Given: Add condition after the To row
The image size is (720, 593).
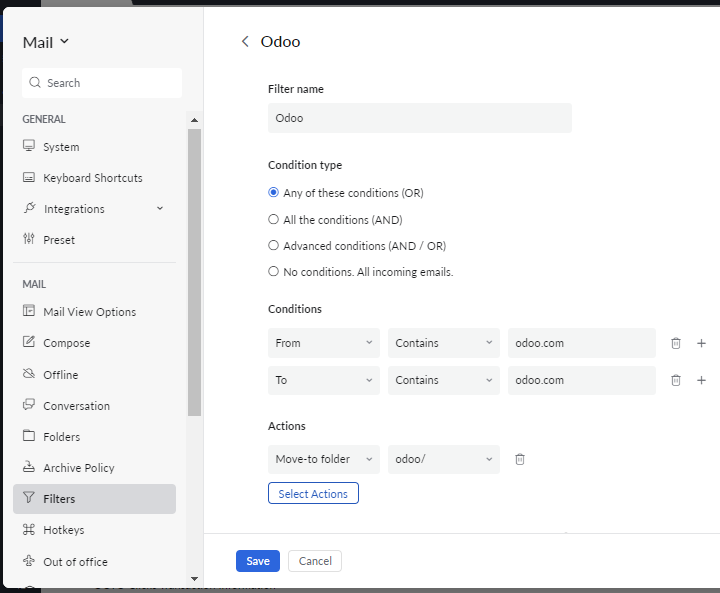Looking at the screenshot, I should tap(701, 380).
